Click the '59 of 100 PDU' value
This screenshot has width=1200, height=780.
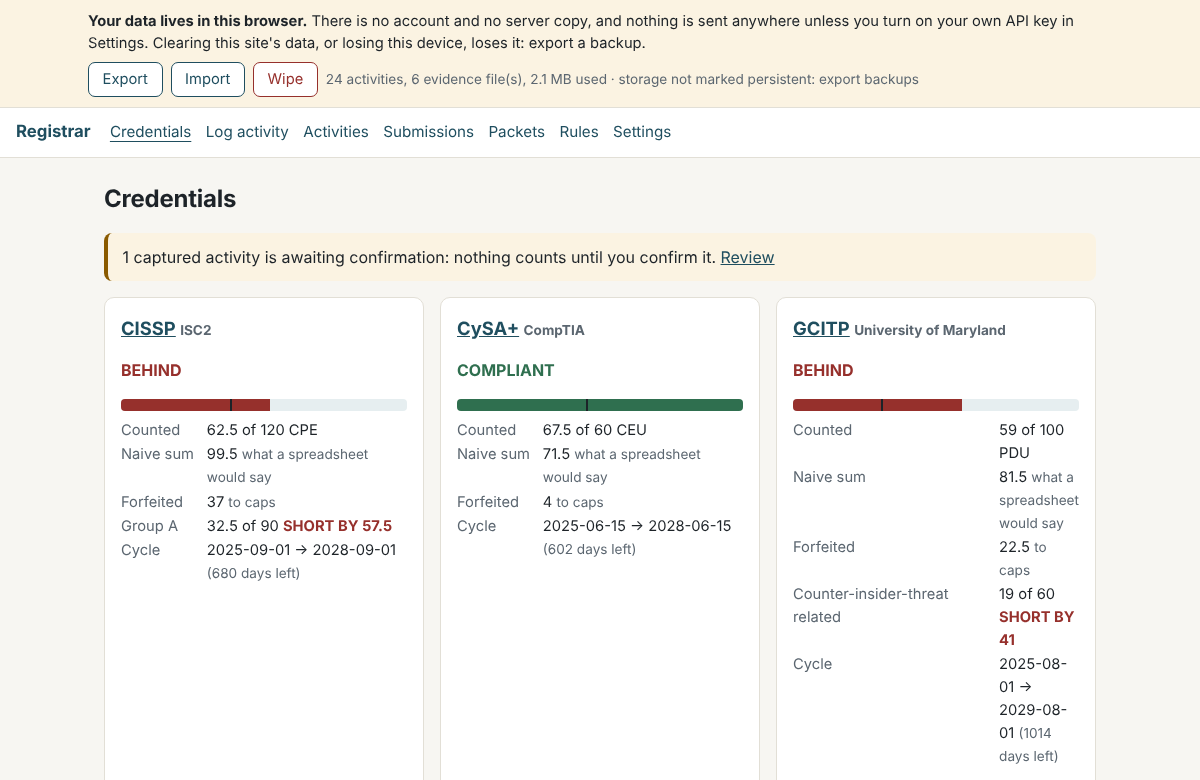click(1032, 441)
